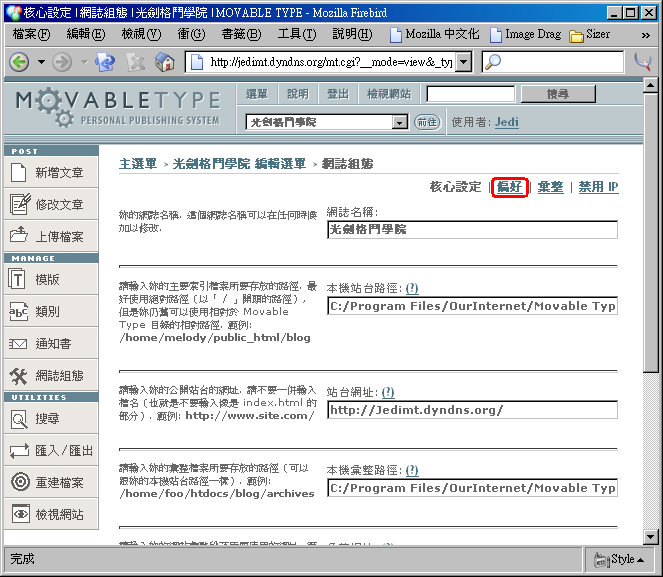Open the Sizer bookmark folder
The image size is (663, 577).
click(x=589, y=34)
